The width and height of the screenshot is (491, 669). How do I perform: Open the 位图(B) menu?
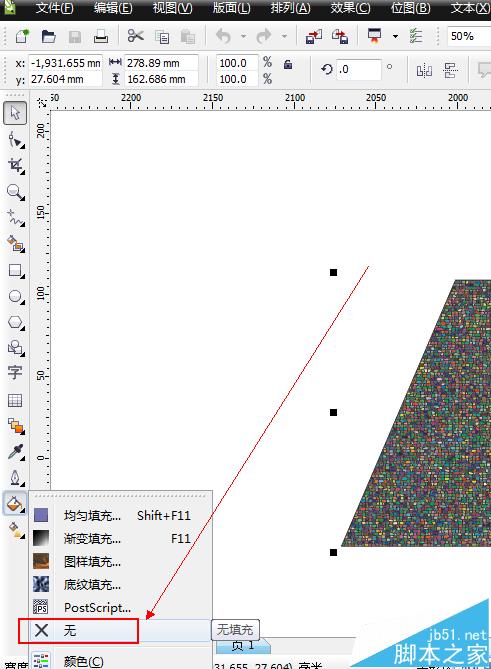(410, 8)
